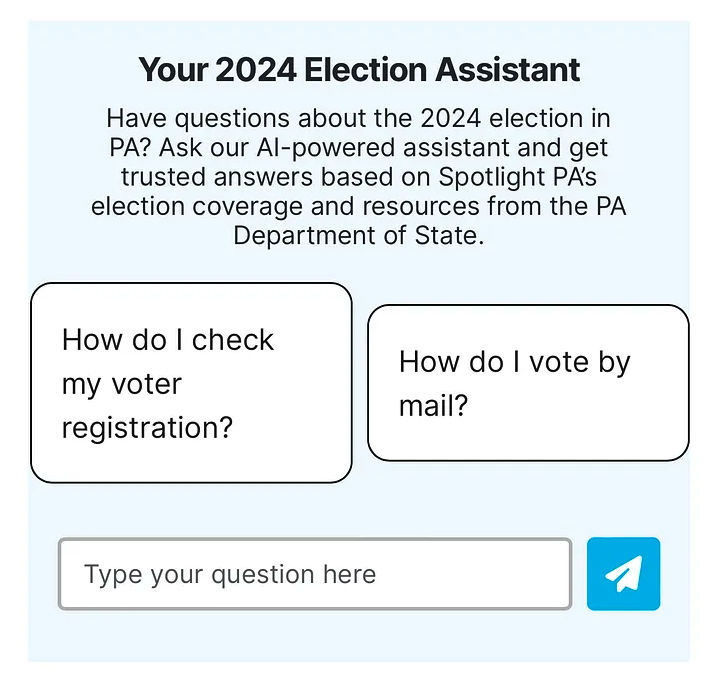Tap the voter registration suggested question card

point(191,383)
